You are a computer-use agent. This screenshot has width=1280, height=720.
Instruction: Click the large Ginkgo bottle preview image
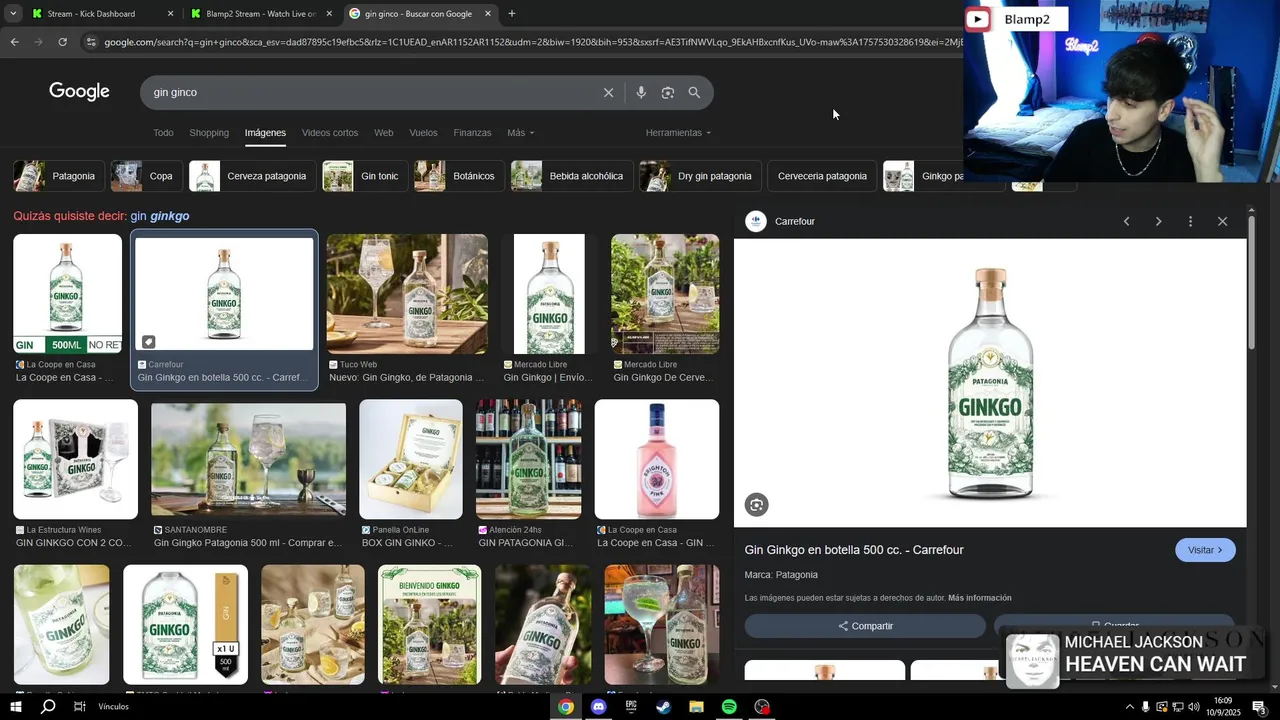990,382
